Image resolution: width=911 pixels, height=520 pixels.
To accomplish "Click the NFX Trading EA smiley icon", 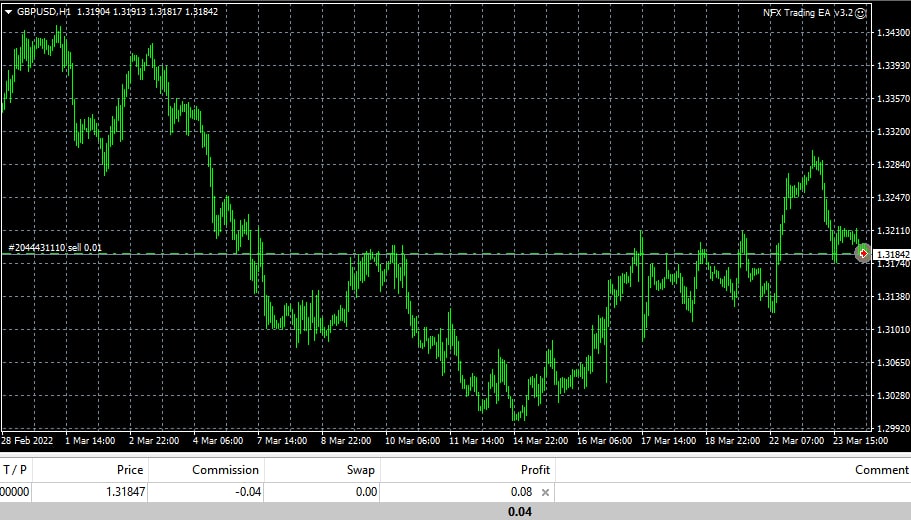I will pyautogui.click(x=861, y=13).
